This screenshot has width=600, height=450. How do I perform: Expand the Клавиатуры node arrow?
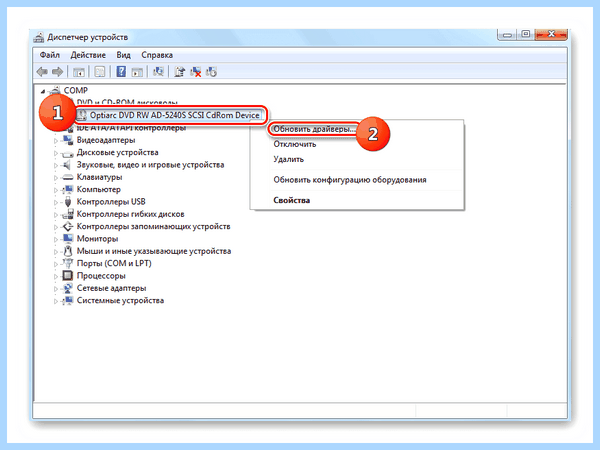pyautogui.click(x=56, y=178)
